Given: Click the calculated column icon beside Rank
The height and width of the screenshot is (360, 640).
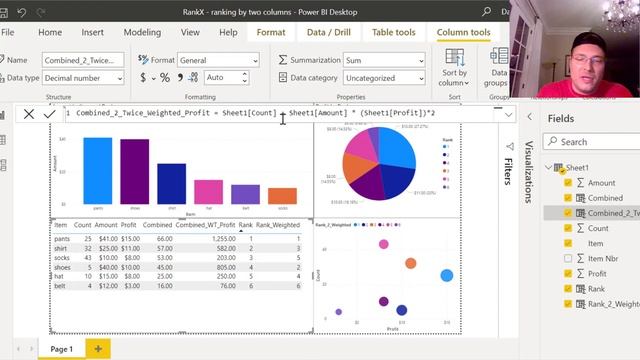Looking at the screenshot, I should (x=580, y=289).
